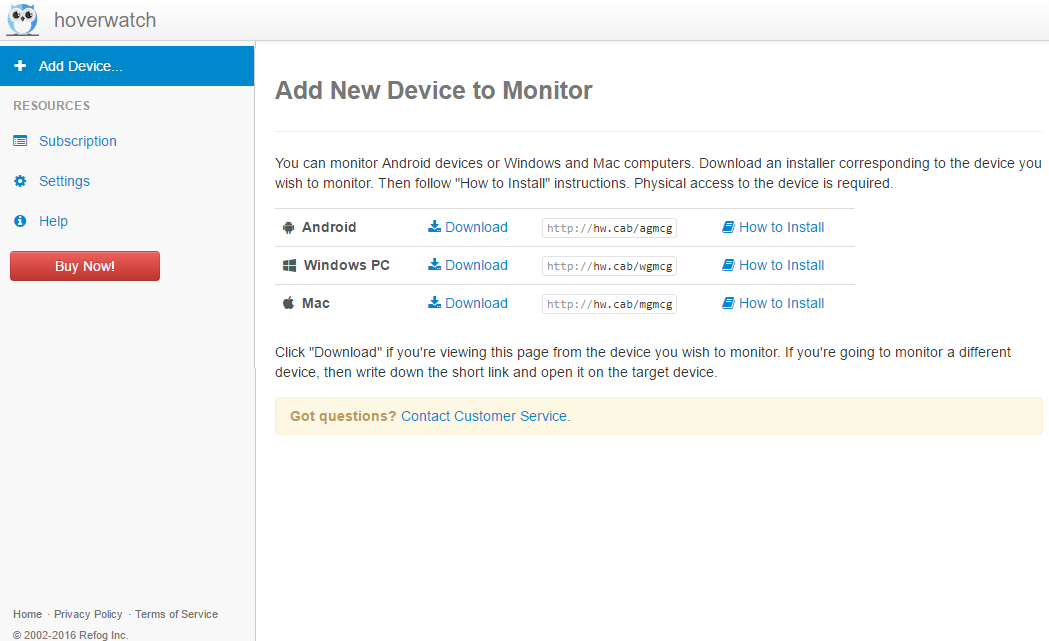Click the plus icon beside Add Device
The width and height of the screenshot is (1049, 641).
[x=20, y=66]
